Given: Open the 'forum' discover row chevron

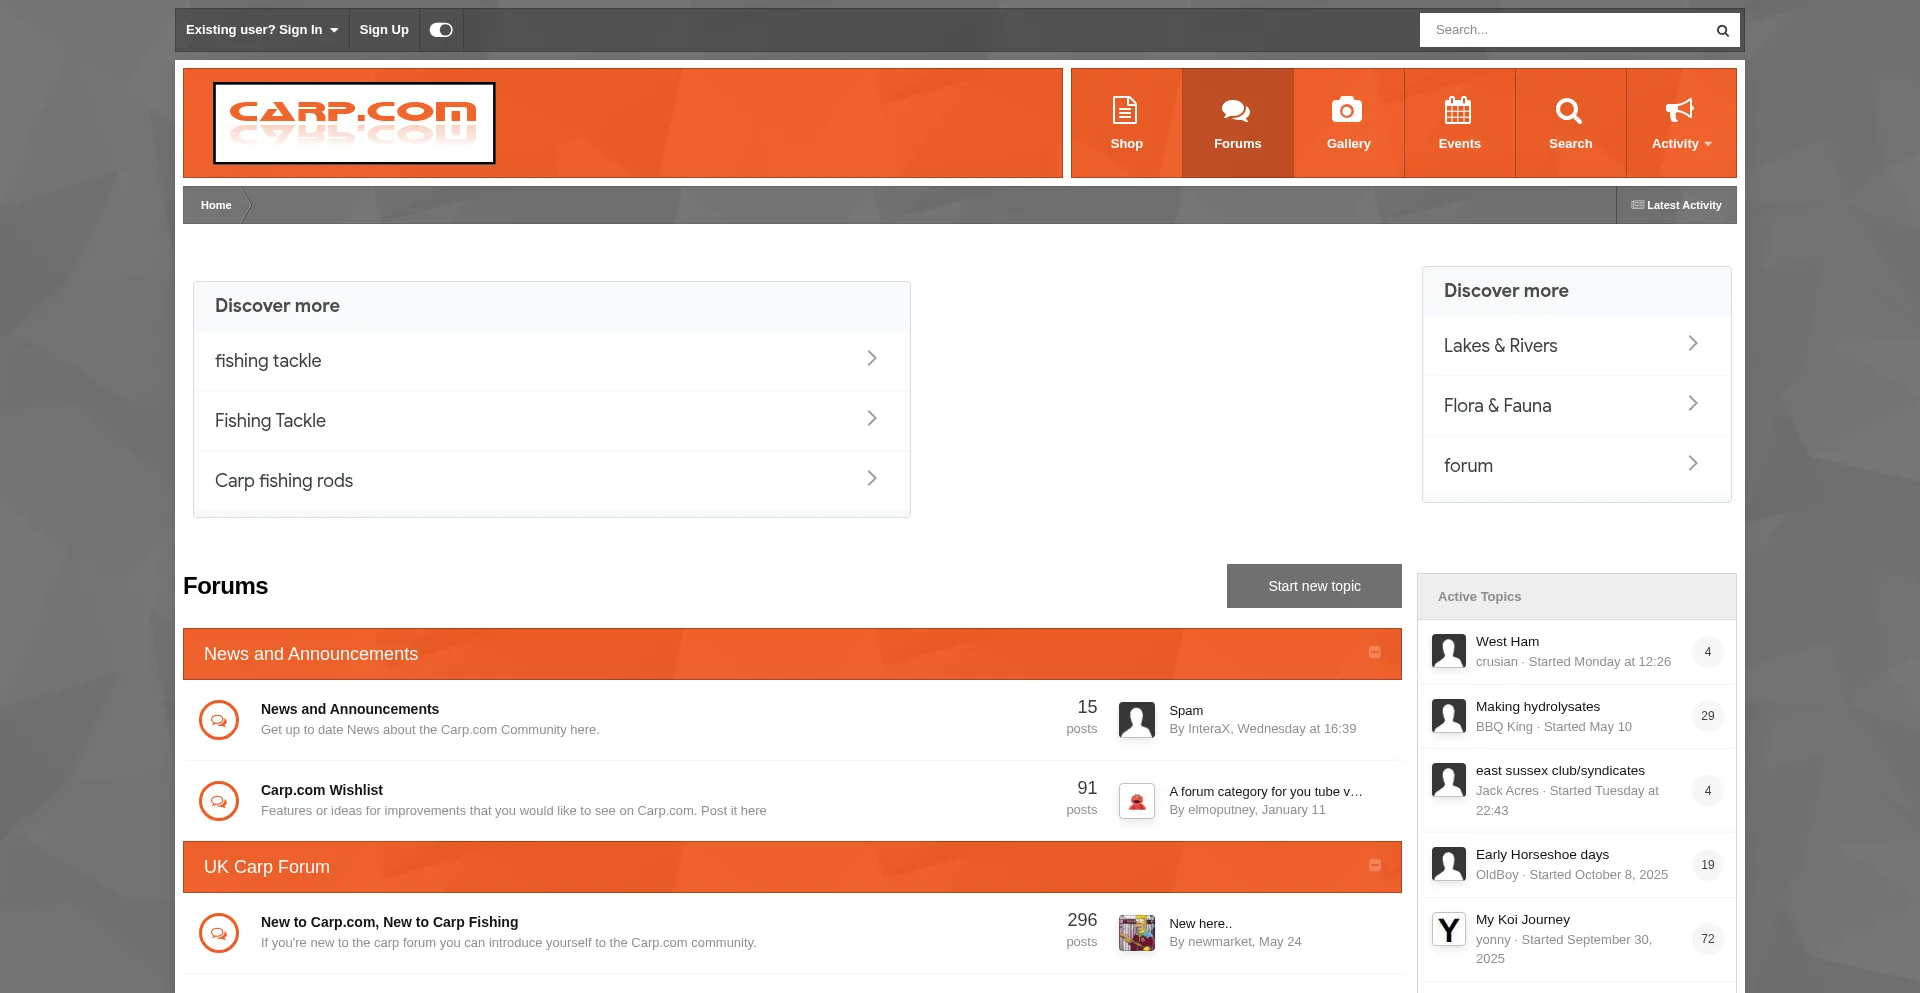Looking at the screenshot, I should [x=1693, y=463].
